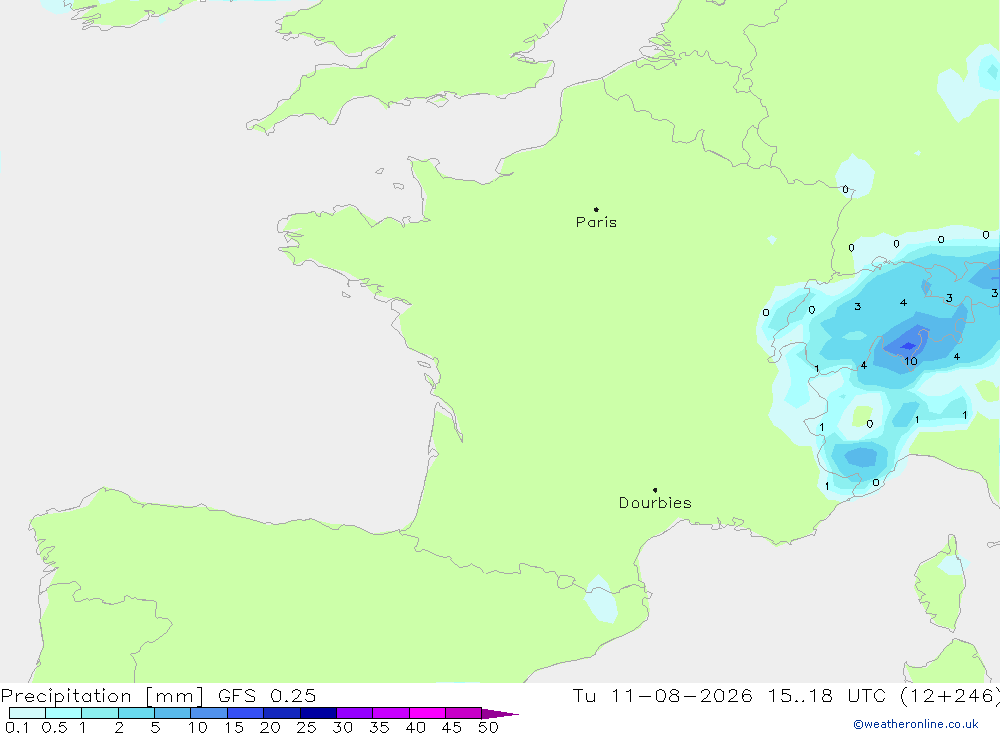This screenshot has height=733, width=1000.
Task: Click the '15..18 UTC' time range text
Action: 825,695
